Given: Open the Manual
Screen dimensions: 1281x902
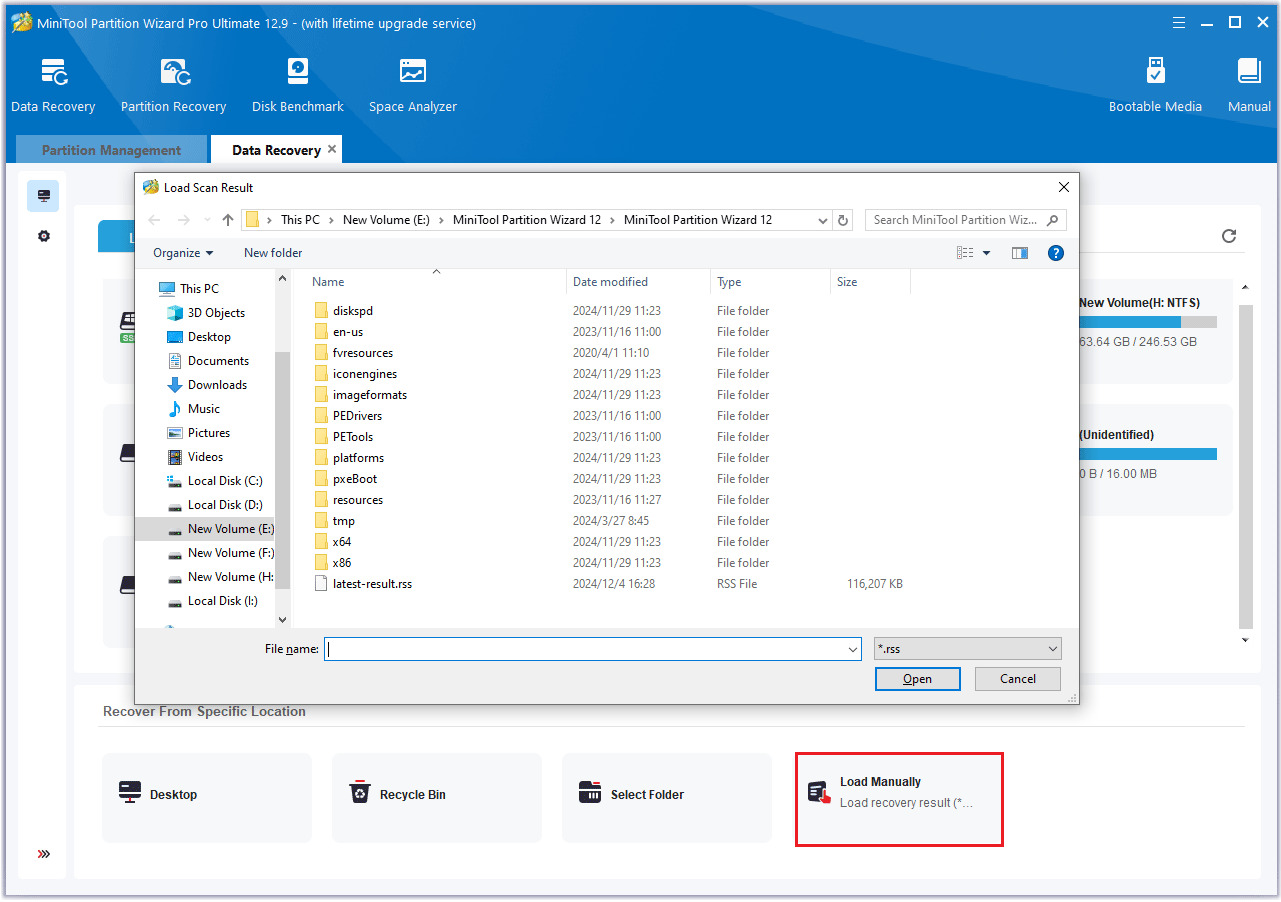Looking at the screenshot, I should (x=1249, y=85).
